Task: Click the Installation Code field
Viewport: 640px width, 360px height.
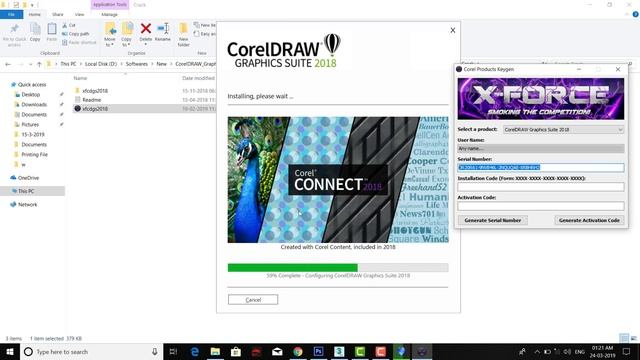Action: tap(541, 187)
